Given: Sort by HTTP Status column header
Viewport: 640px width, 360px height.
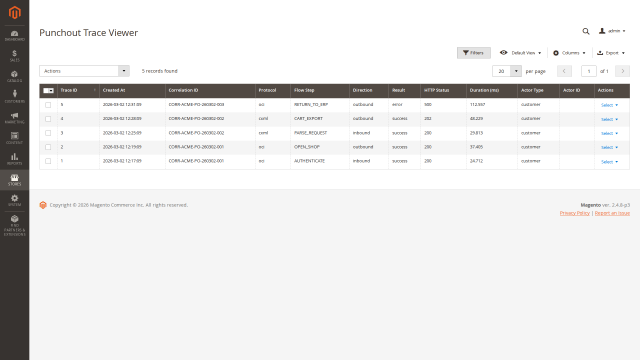Looking at the screenshot, I should tap(443, 91).
